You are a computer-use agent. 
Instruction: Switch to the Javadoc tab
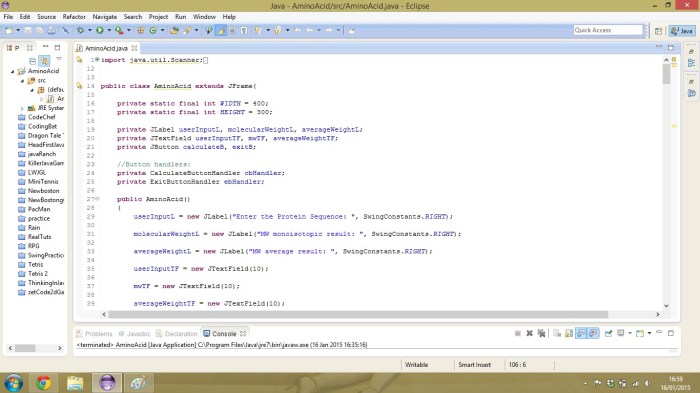(134, 334)
